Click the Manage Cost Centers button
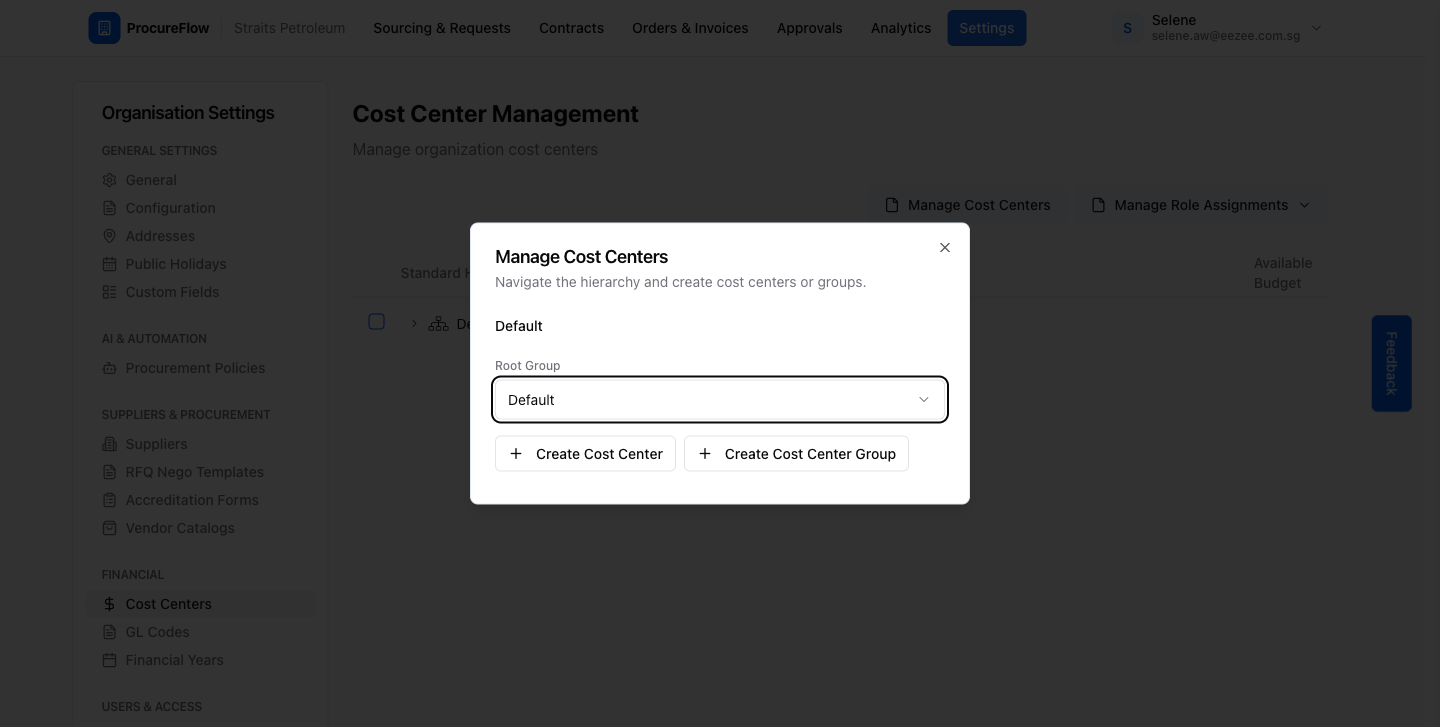 pyautogui.click(x=967, y=205)
